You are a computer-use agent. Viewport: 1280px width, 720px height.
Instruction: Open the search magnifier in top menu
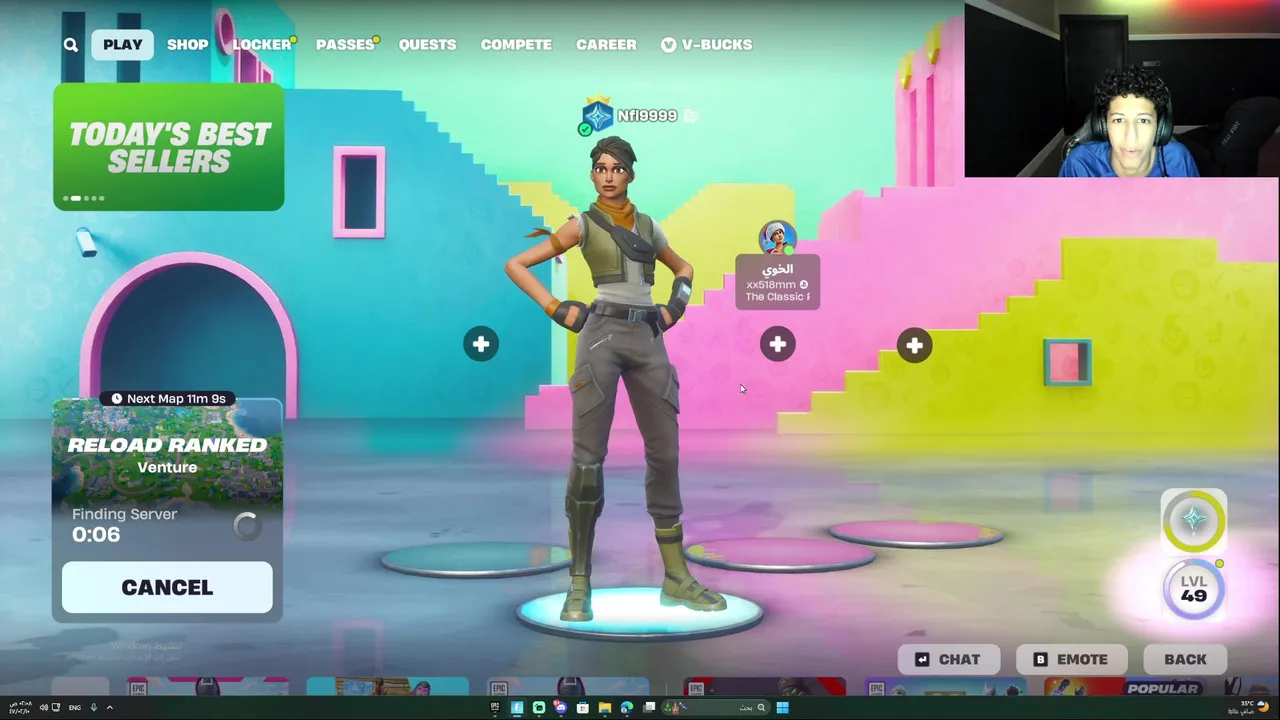pos(70,44)
